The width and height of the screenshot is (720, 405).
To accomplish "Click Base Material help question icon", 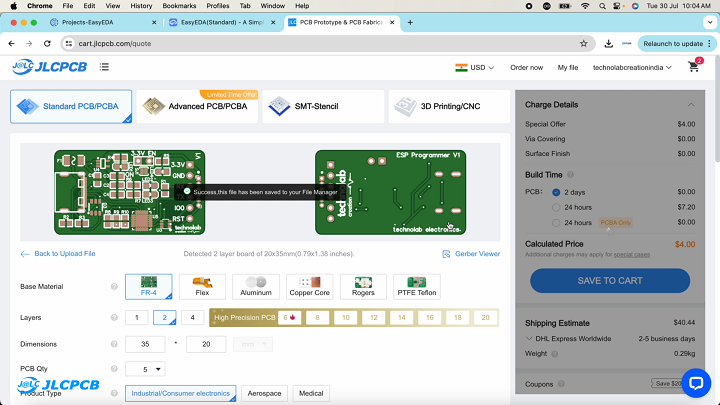I will (x=114, y=287).
